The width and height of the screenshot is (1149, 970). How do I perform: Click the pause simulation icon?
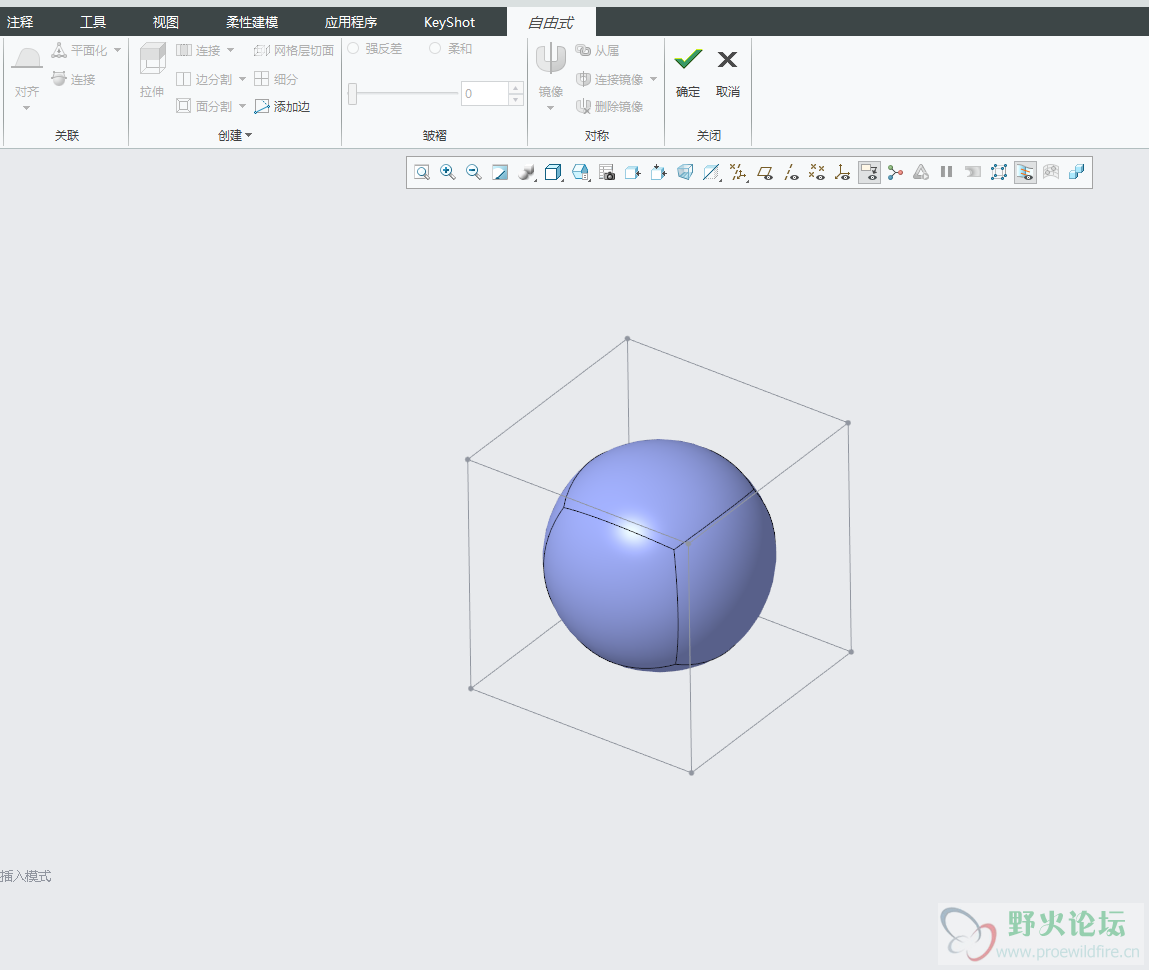946,173
